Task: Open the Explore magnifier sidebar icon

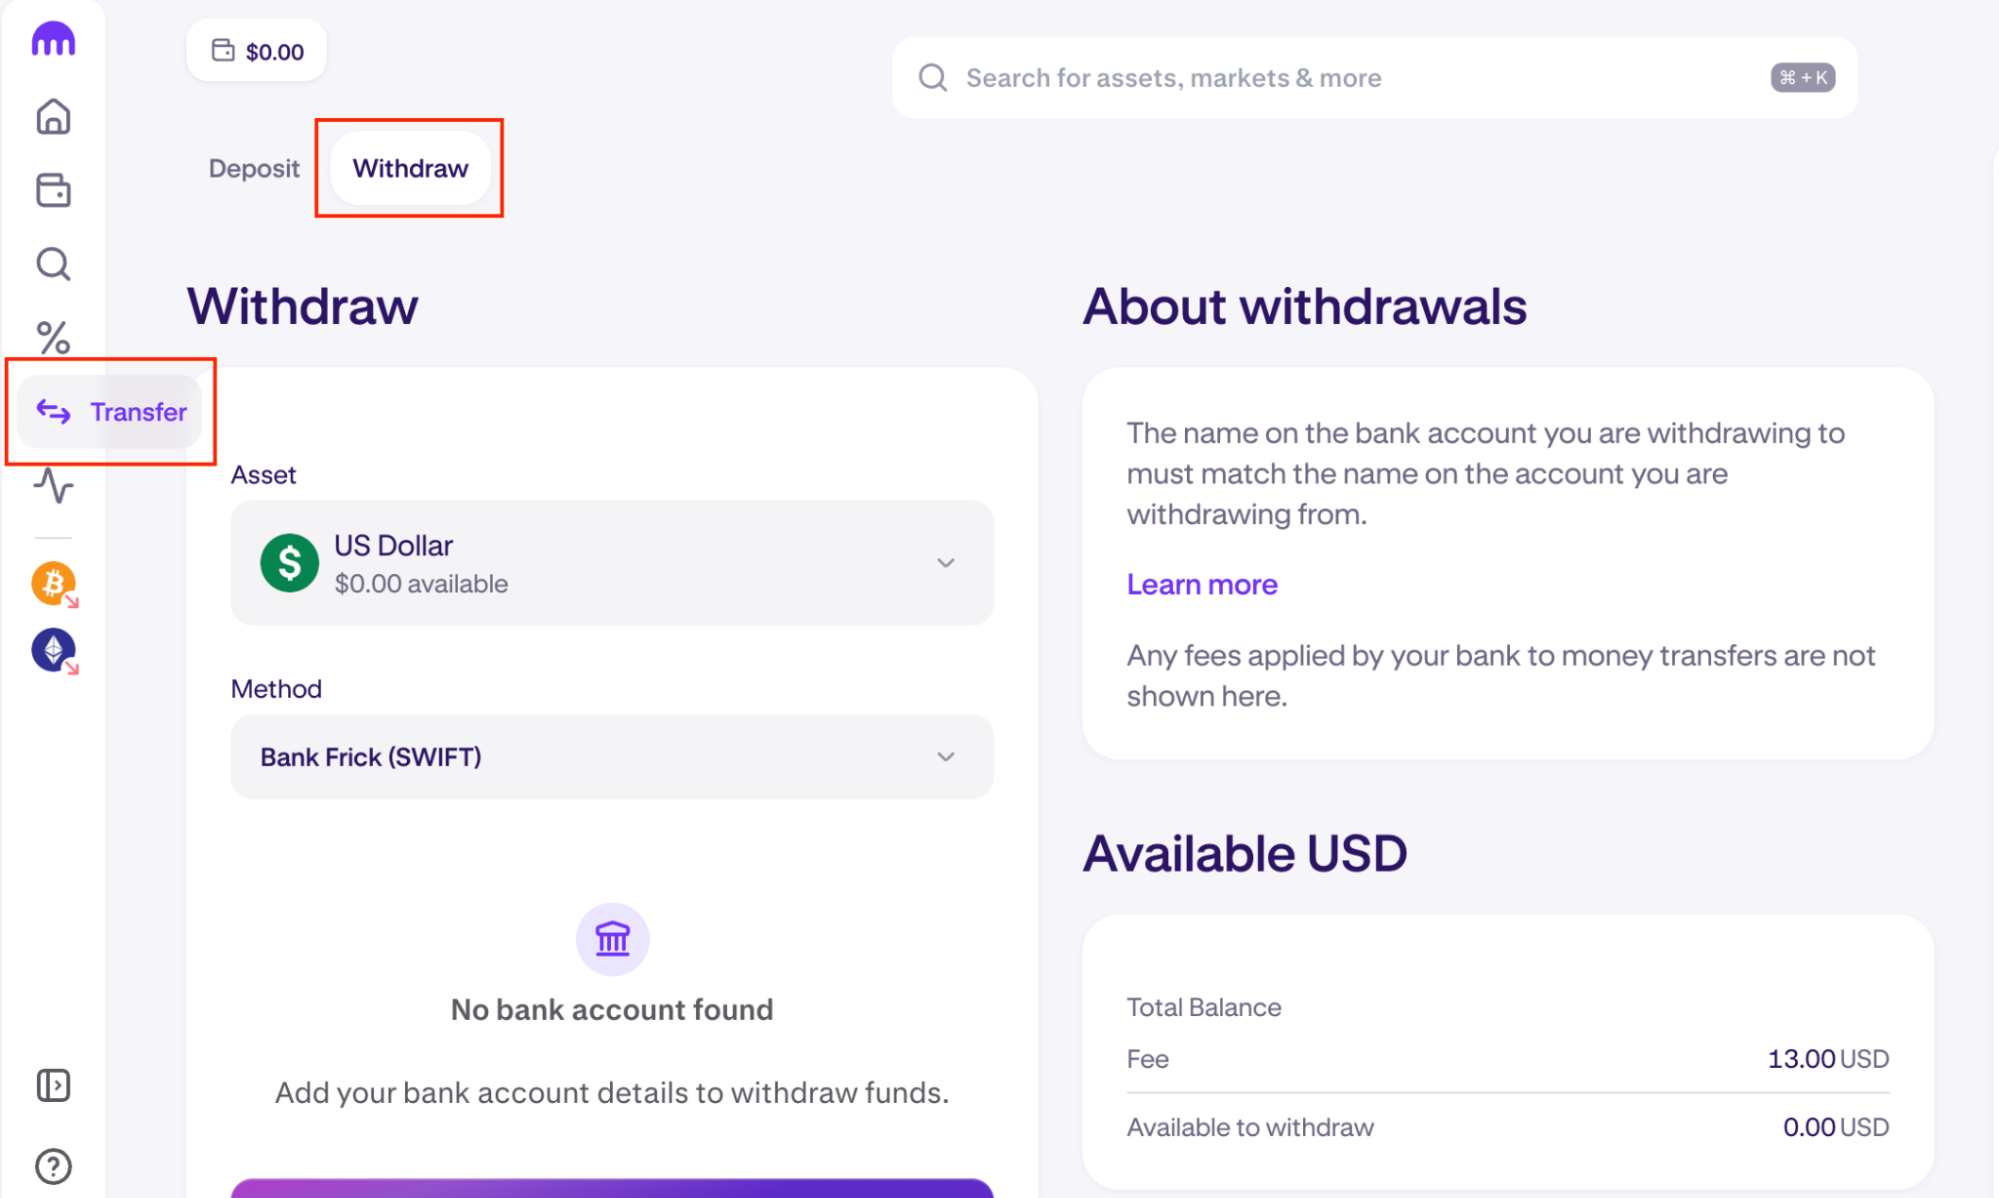Action: (53, 264)
